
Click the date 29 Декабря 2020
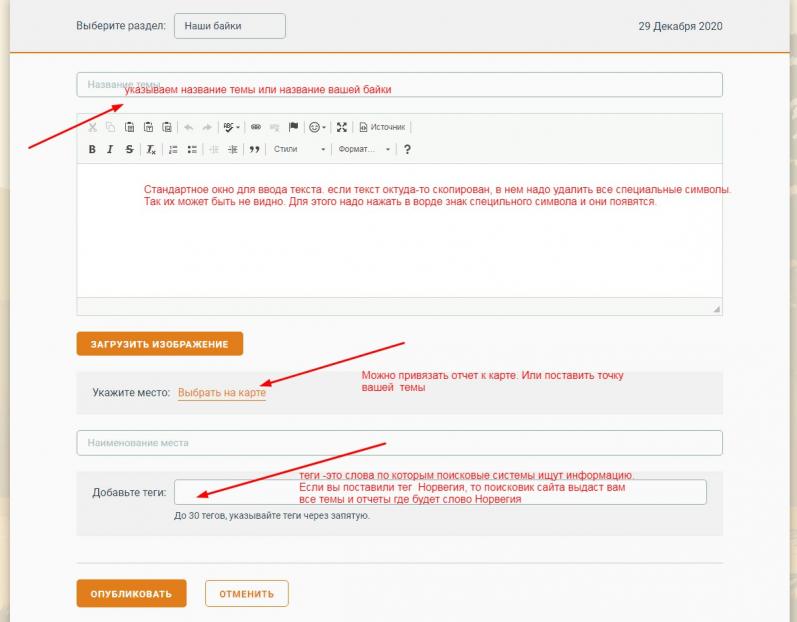click(x=680, y=26)
